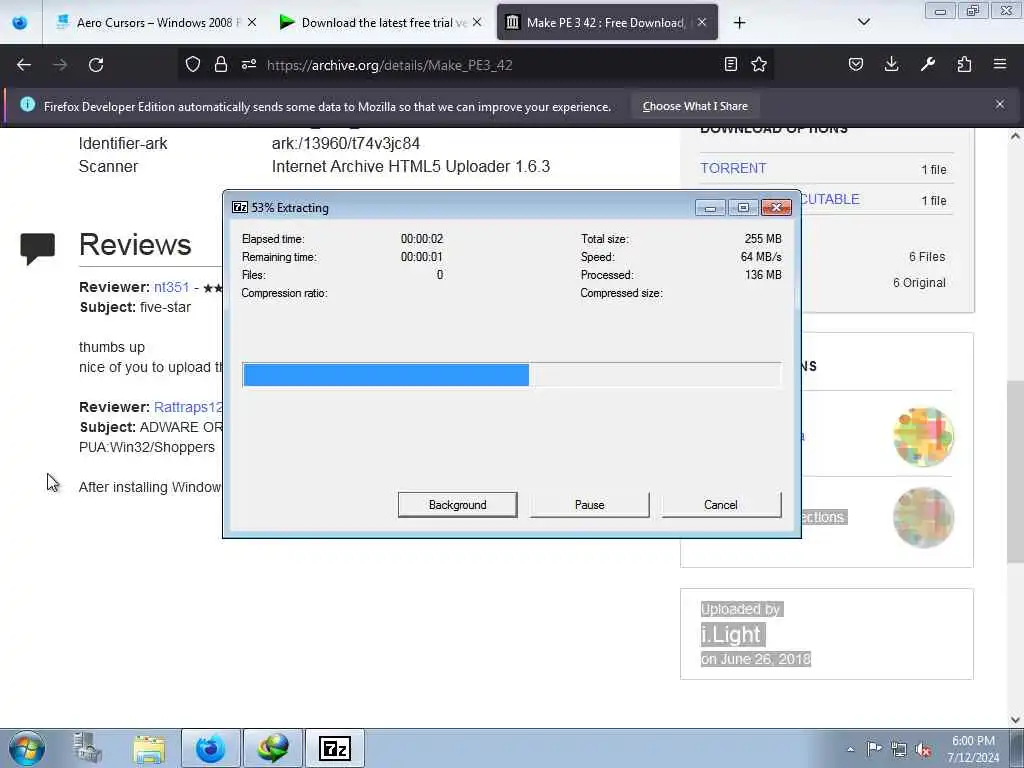This screenshot has width=1024, height=768.
Task: Open Firefox downloads panel
Action: [891, 64]
